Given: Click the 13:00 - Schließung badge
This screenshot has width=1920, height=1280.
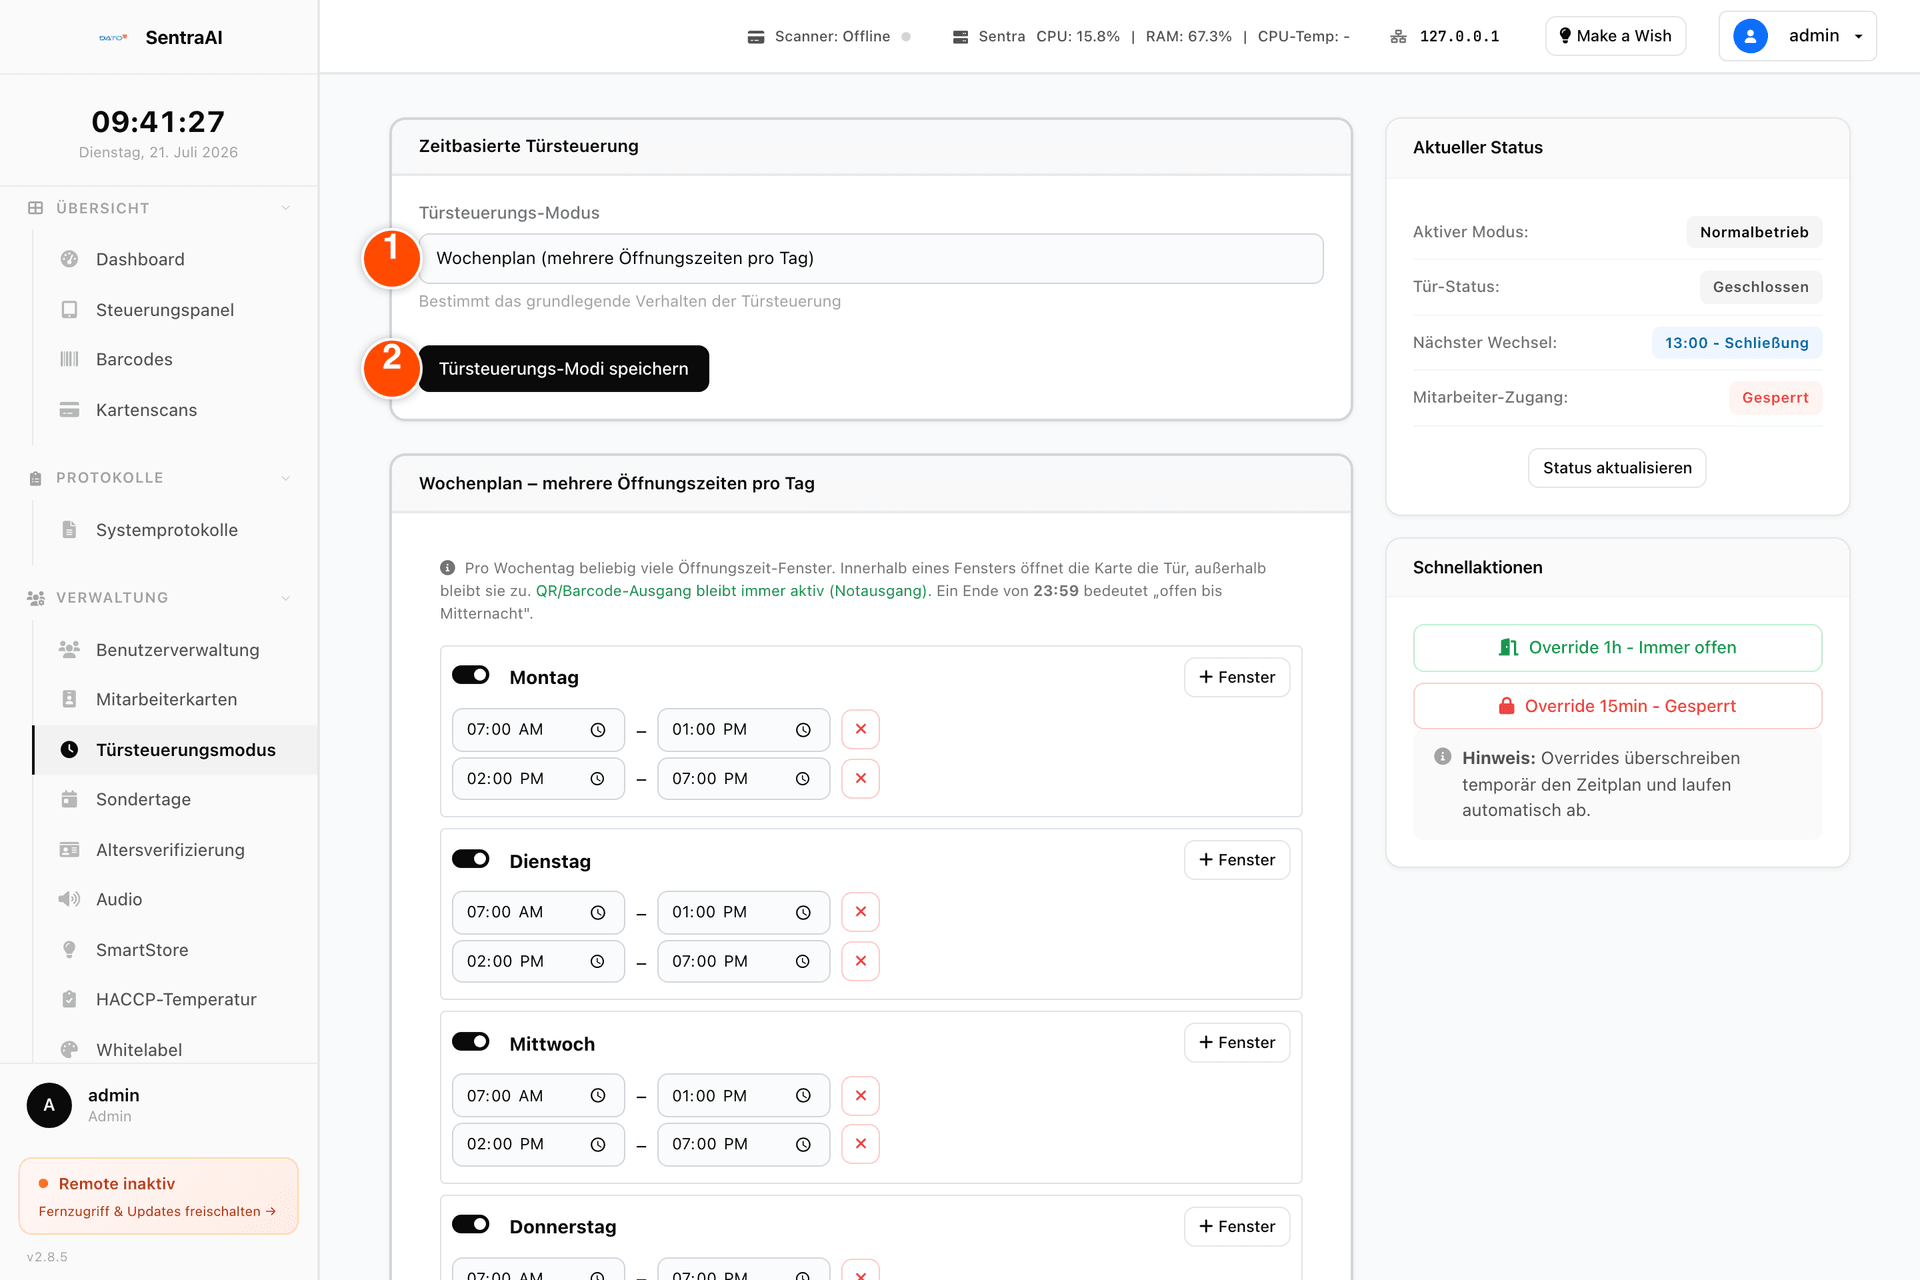Looking at the screenshot, I should [x=1736, y=343].
